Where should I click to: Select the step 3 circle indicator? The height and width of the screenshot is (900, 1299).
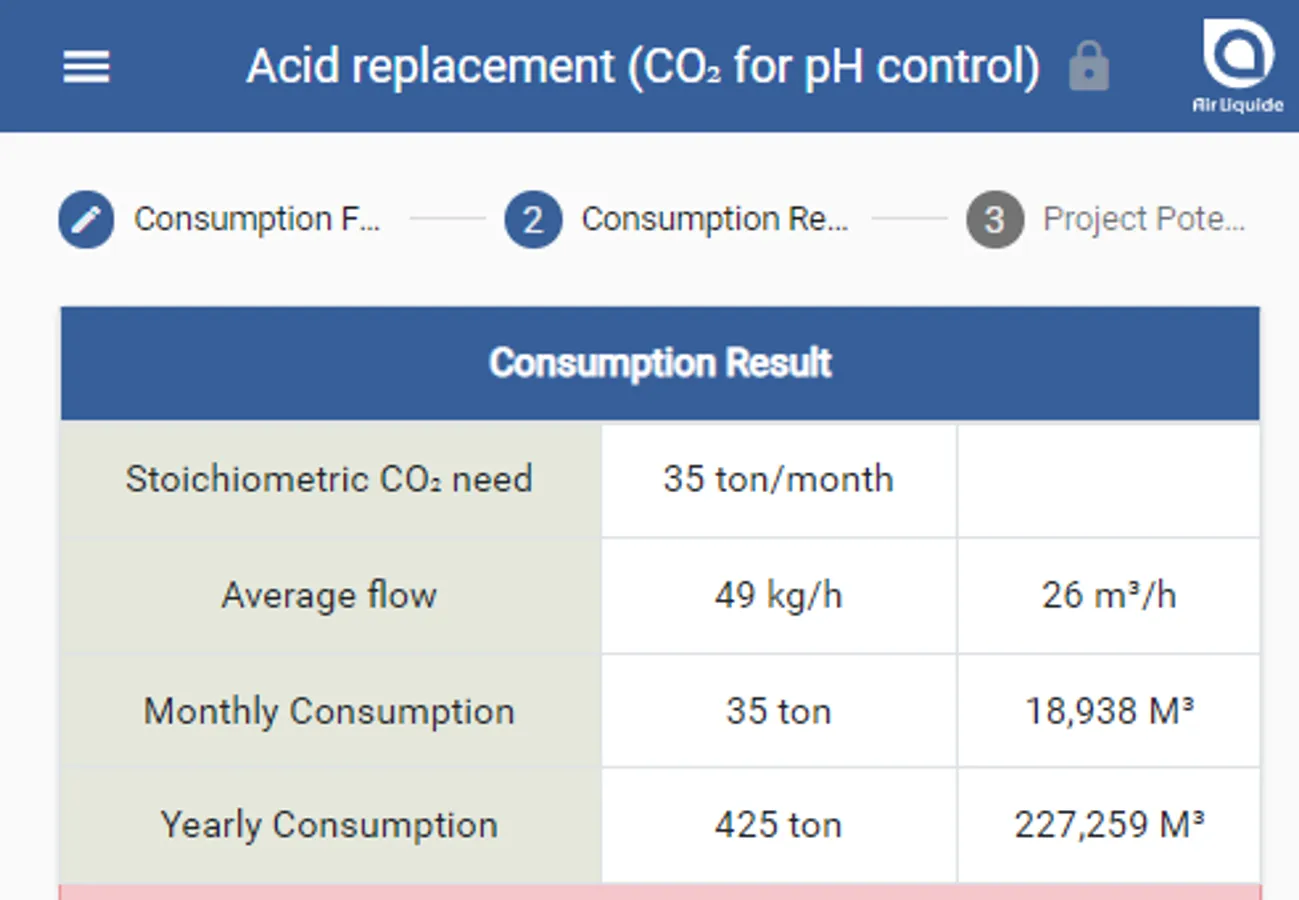click(x=994, y=219)
